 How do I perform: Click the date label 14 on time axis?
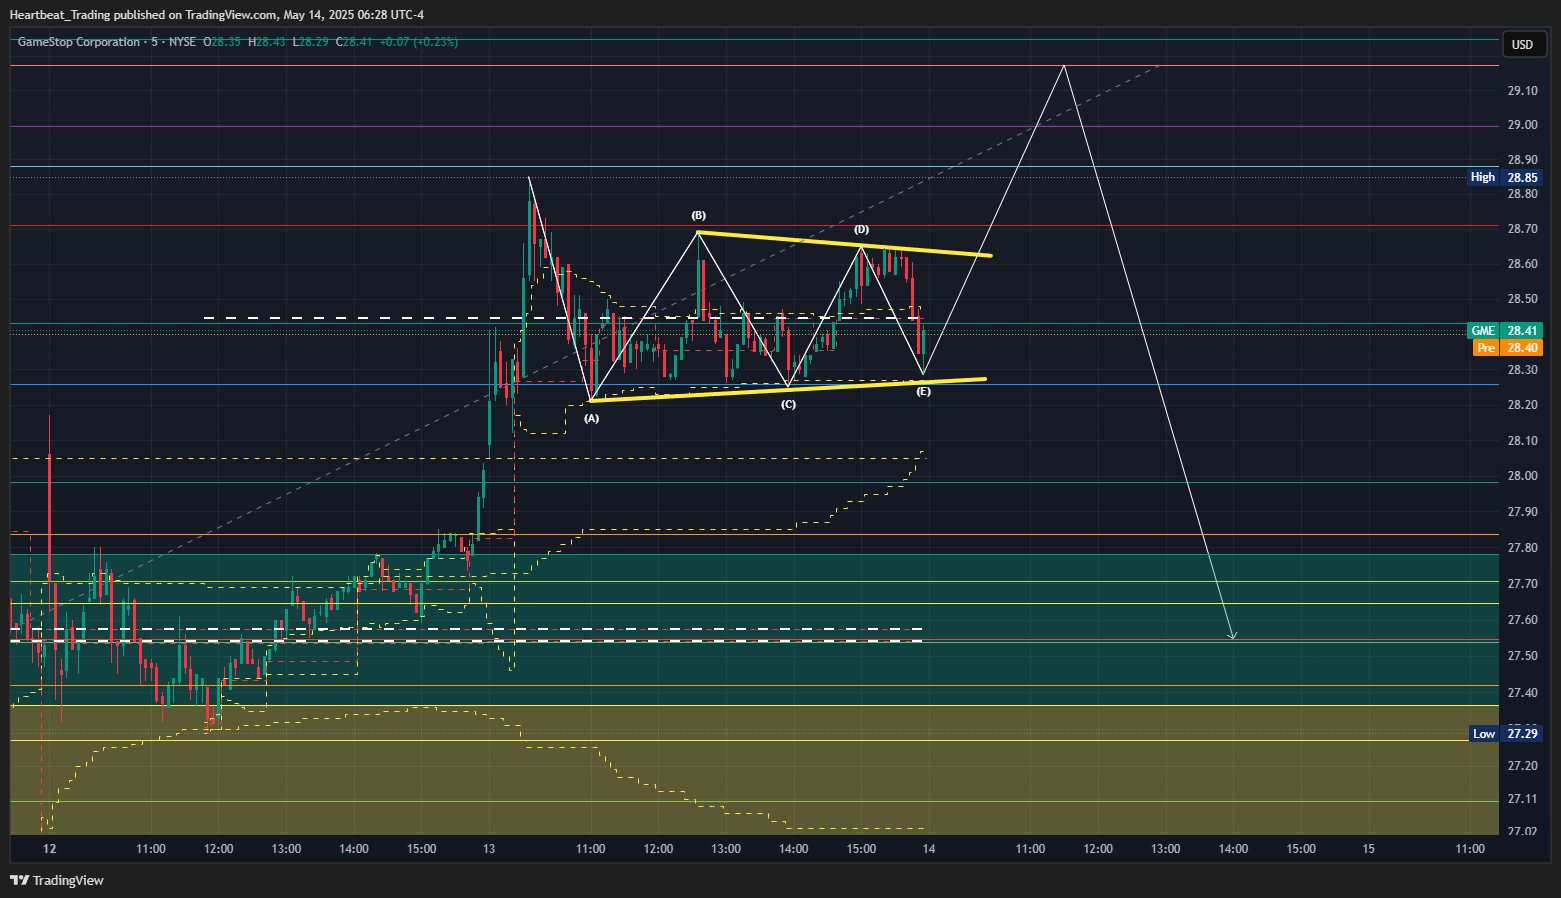pos(929,849)
